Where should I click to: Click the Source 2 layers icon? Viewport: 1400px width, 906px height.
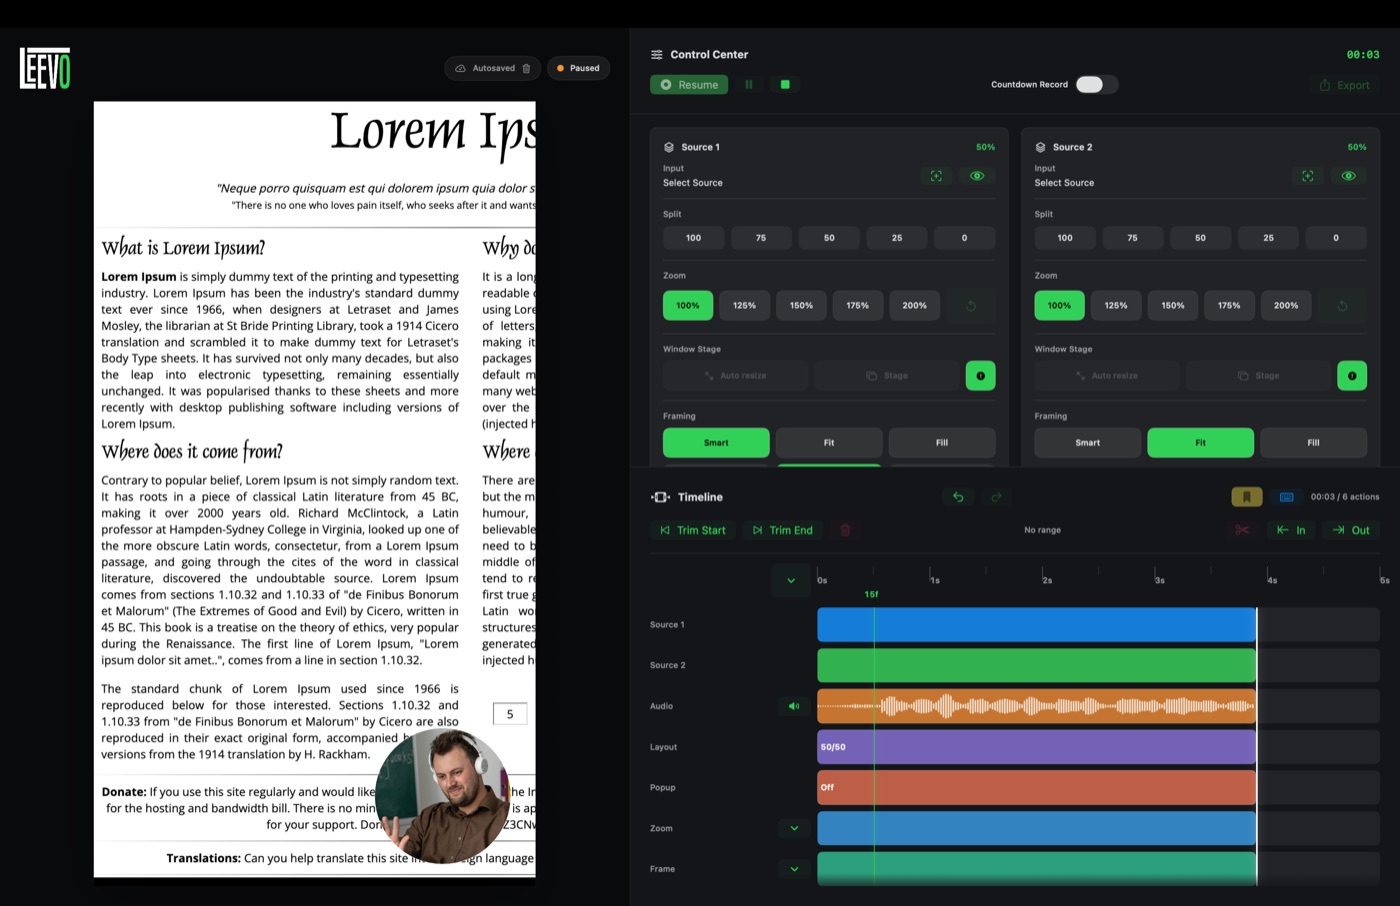[x=1041, y=147]
